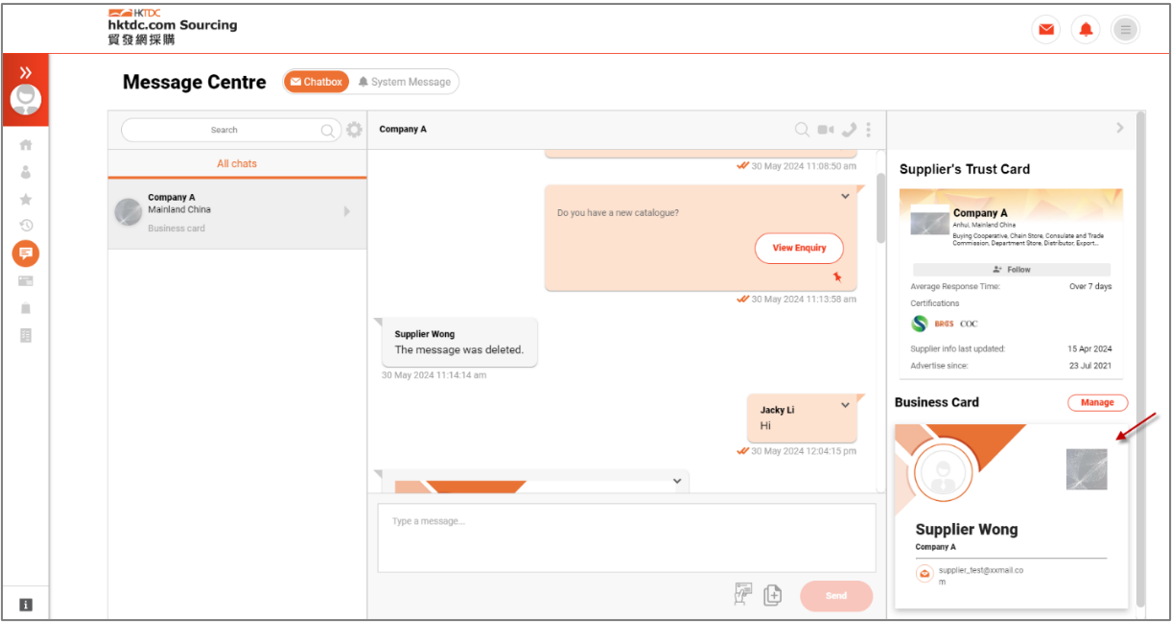This screenshot has height=625, width=1174.
Task: Open the mail envelope icon in header
Action: 1046,30
